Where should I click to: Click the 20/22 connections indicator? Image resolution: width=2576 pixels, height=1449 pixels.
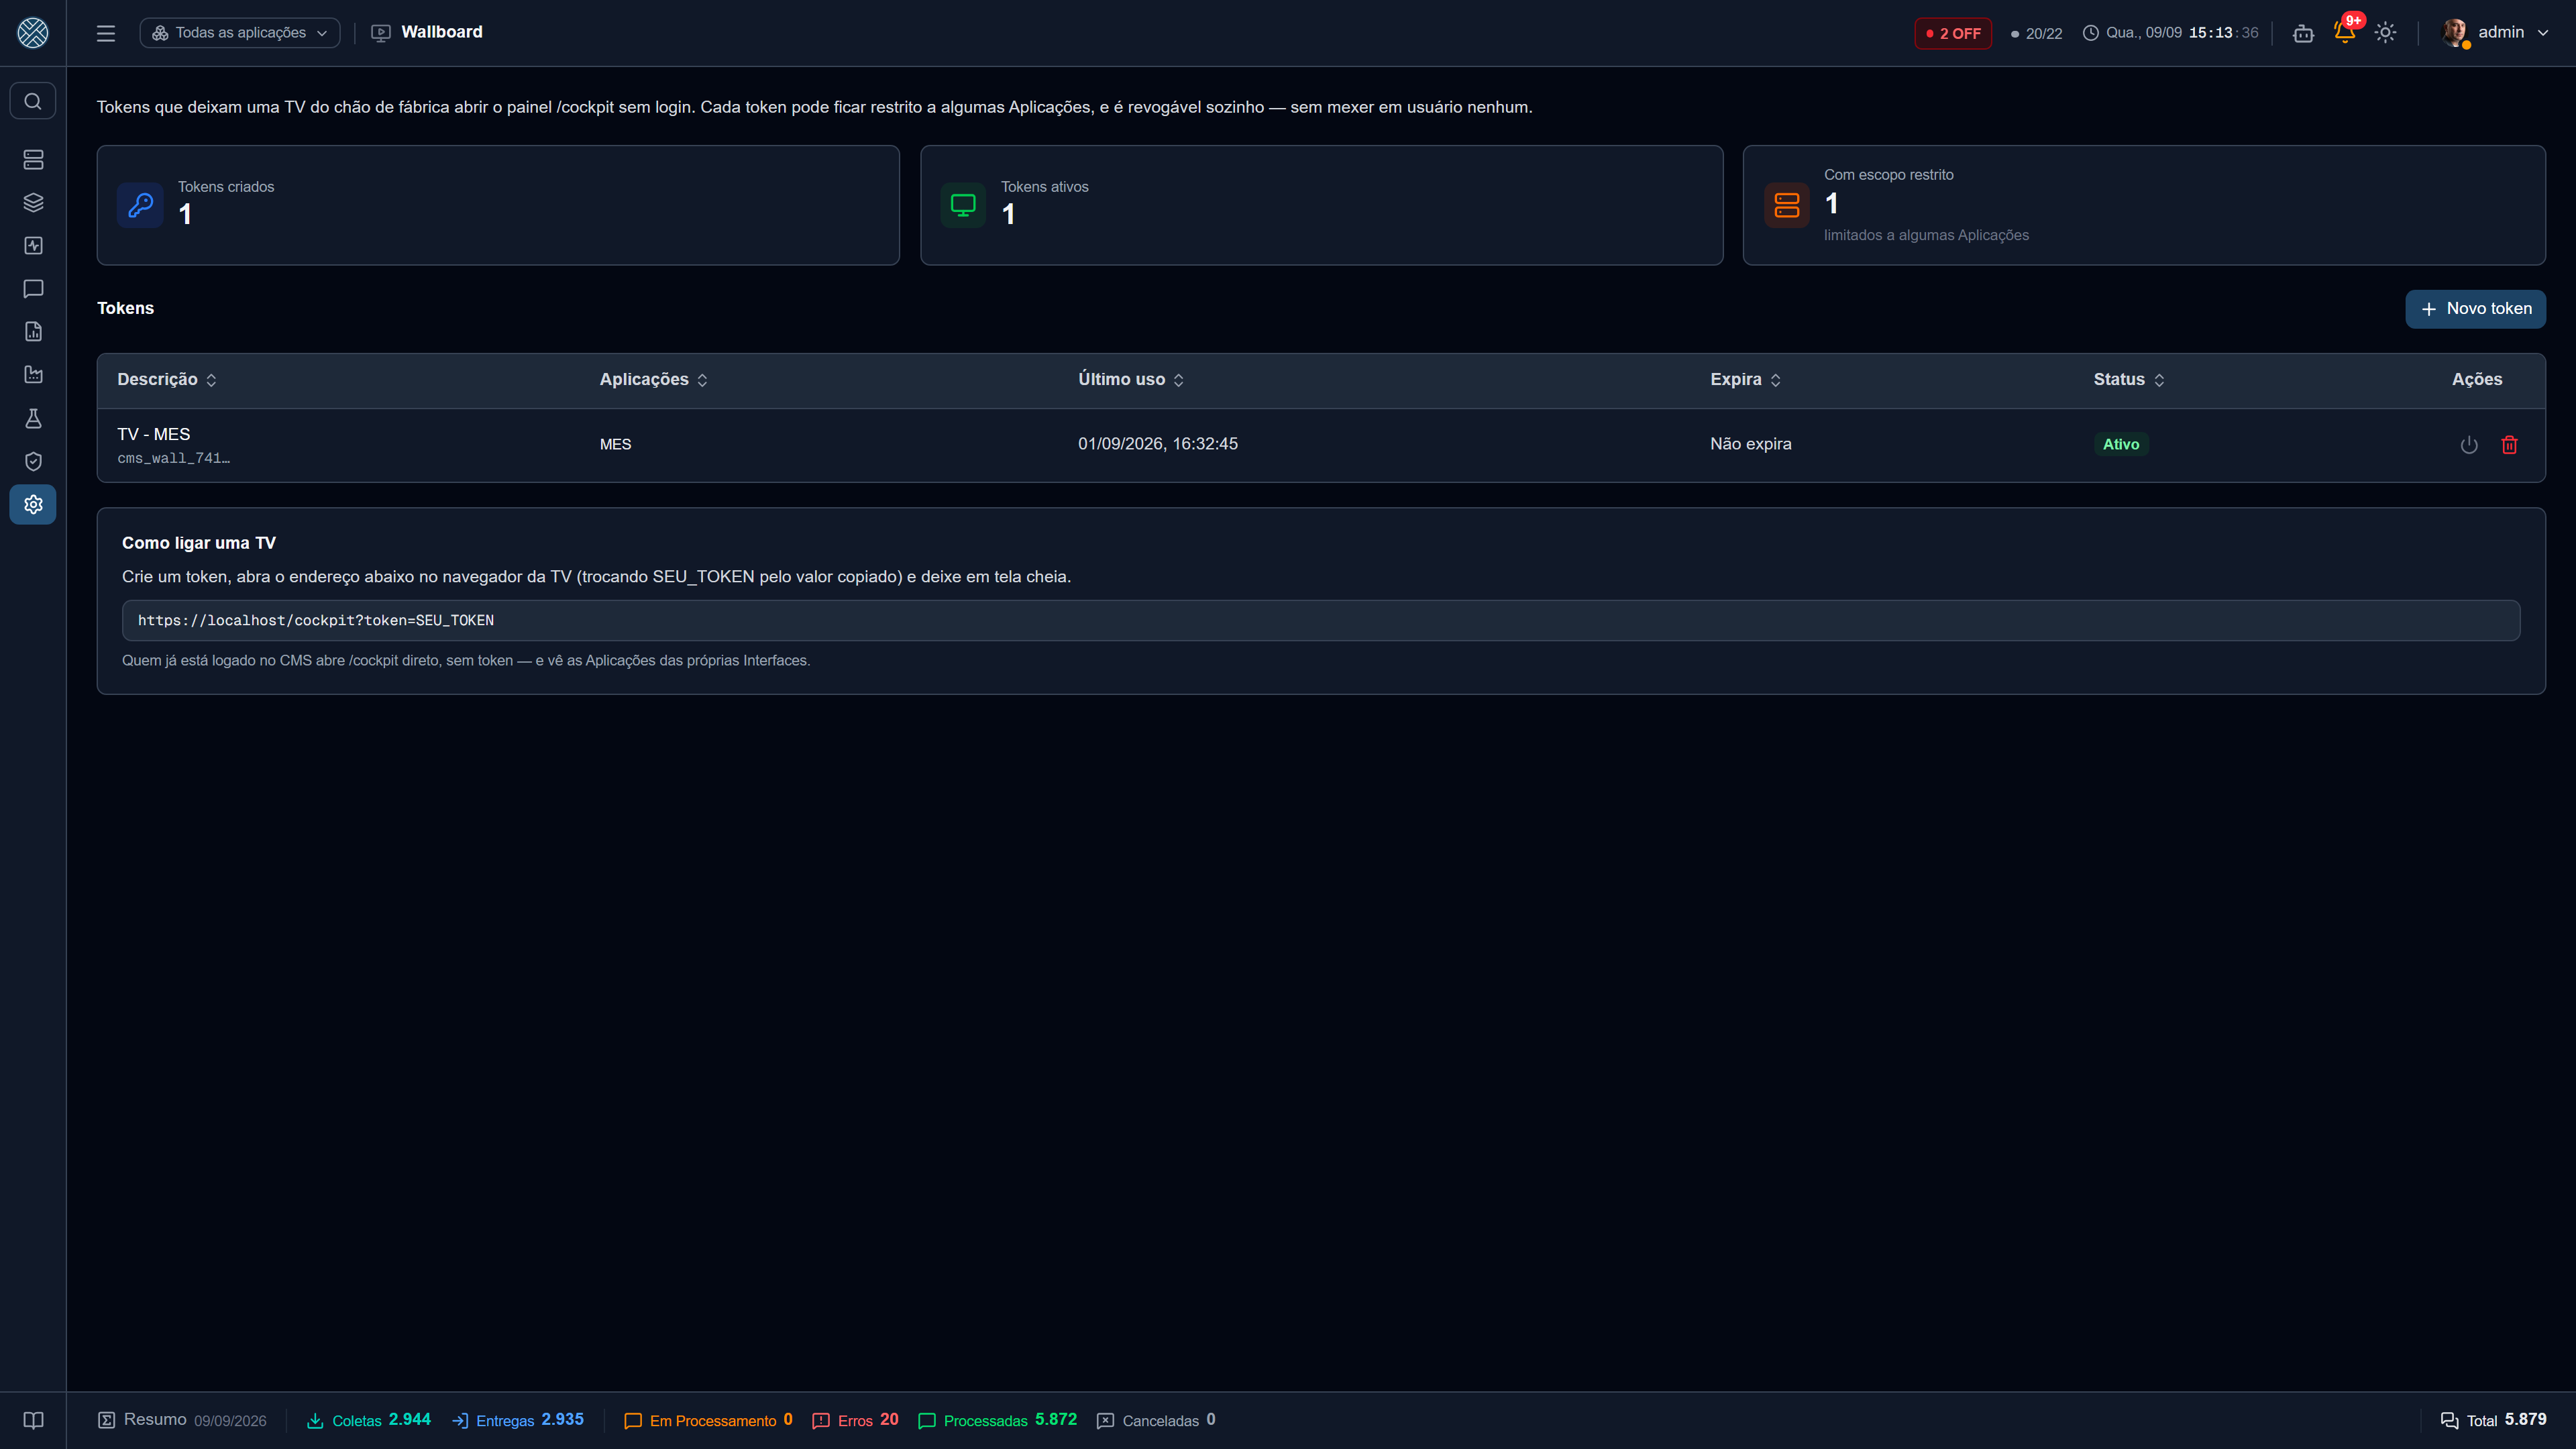coord(2036,33)
